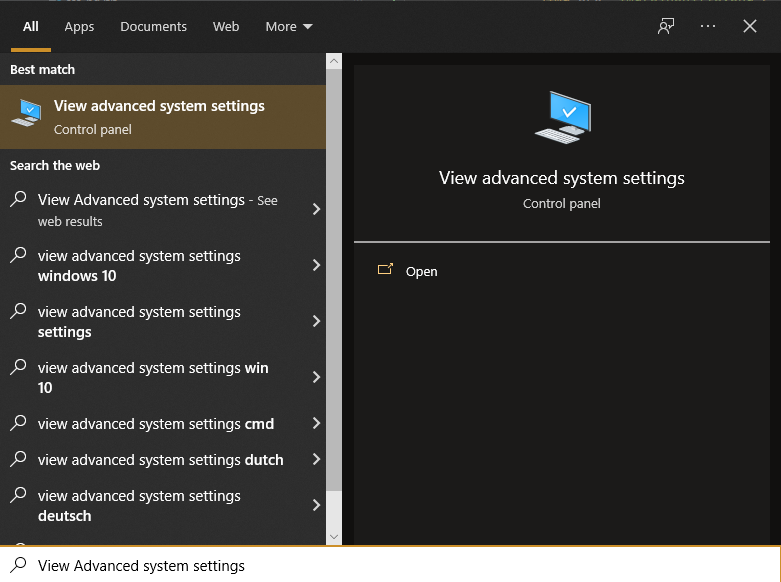781x582 pixels.
Task: Open the three-dots options menu
Action: pos(708,27)
